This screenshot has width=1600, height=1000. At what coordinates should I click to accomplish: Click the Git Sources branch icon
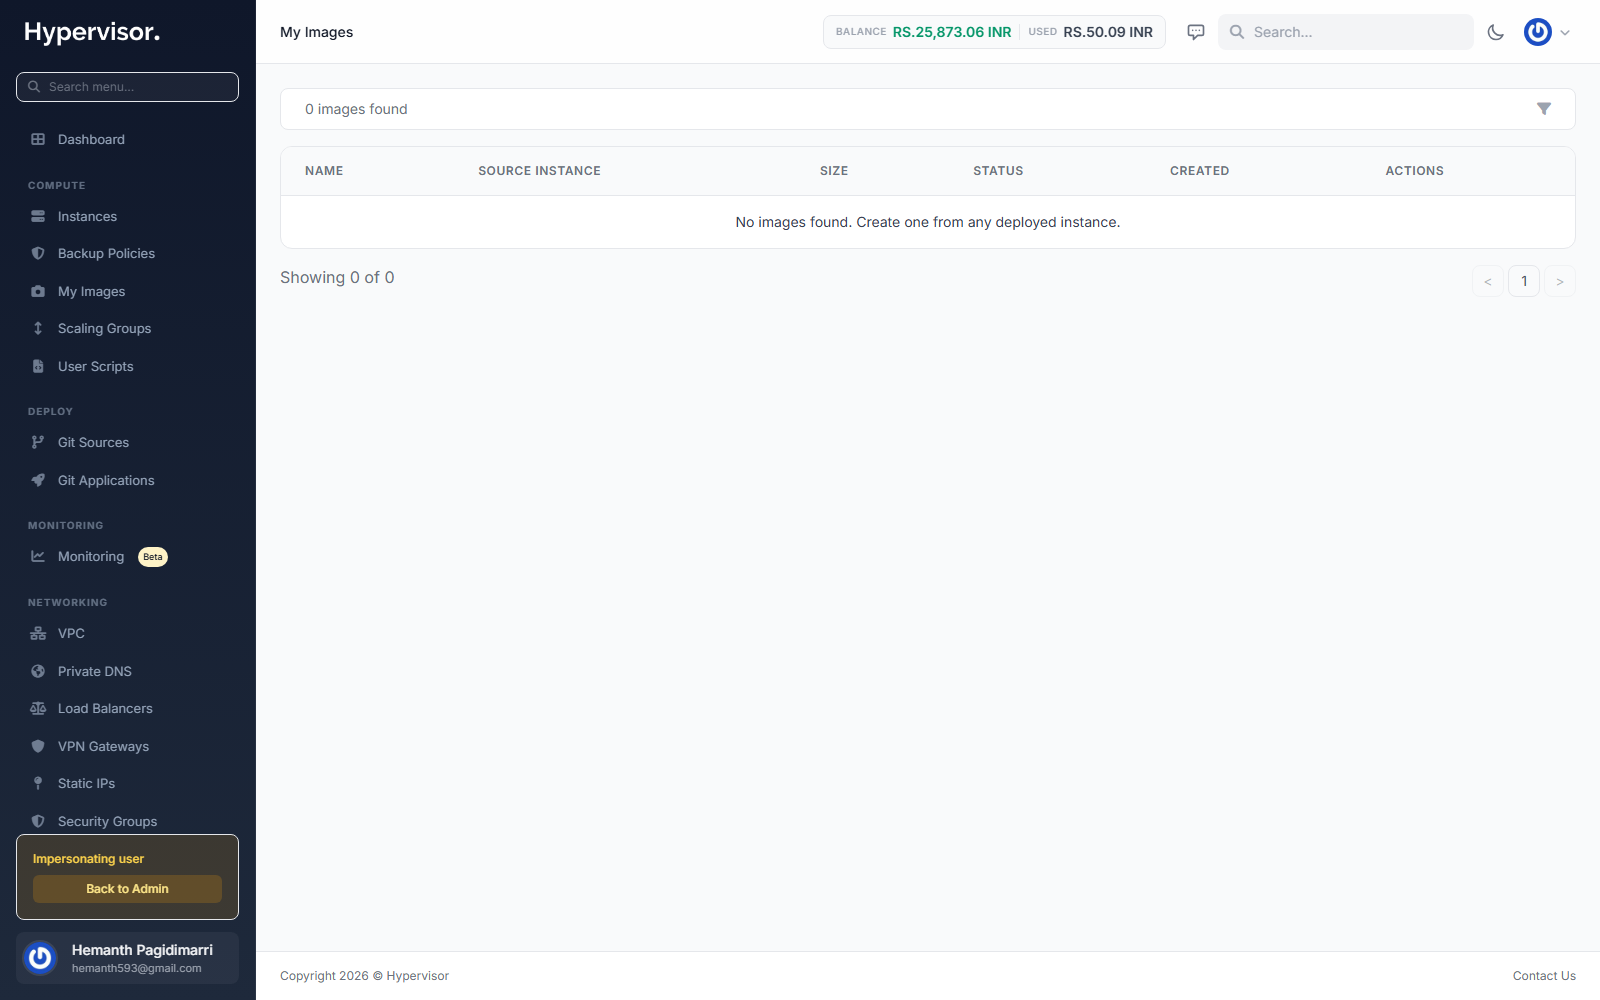coord(38,442)
